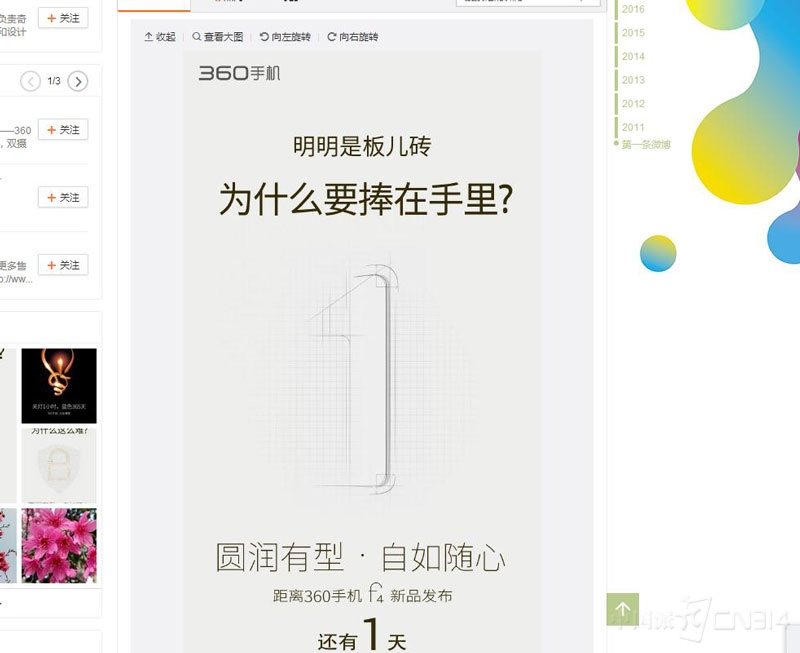Click 关注 next to the 更多售 account
The image size is (800, 653).
63,265
